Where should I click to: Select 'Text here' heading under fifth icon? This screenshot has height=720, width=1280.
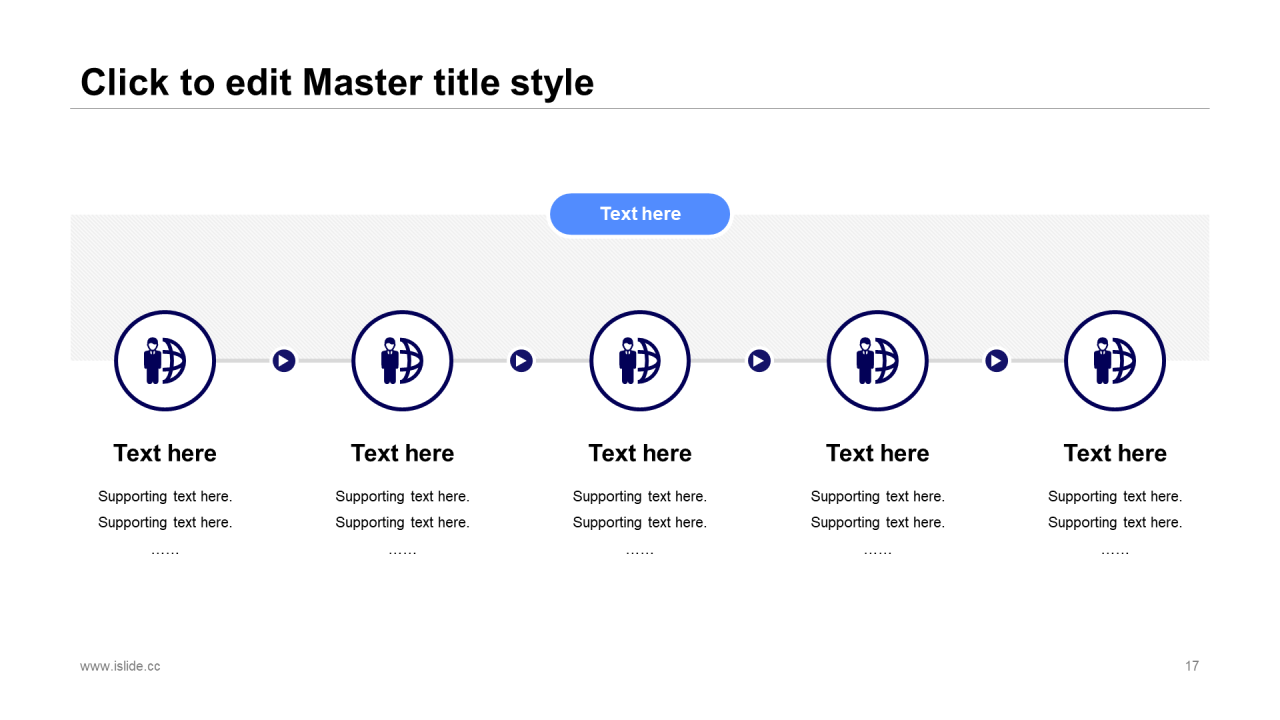[x=1115, y=453]
